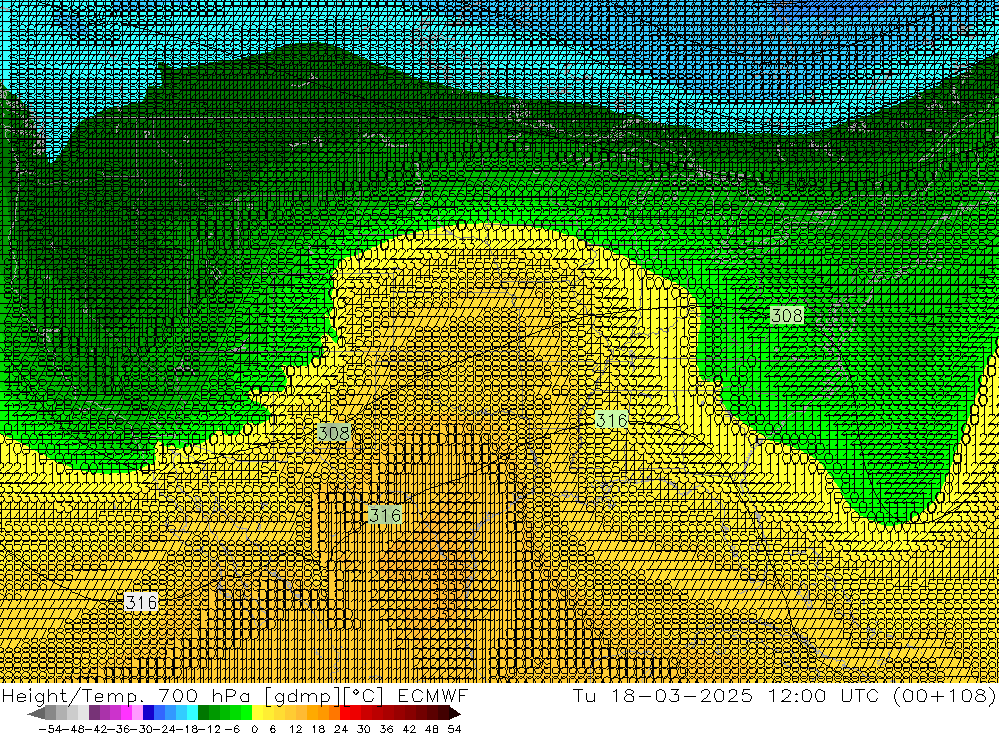Click the 'Height/Temp. 700 hPa' title text
Image resolution: width=1000 pixels, height=733 pixels.
126,695
